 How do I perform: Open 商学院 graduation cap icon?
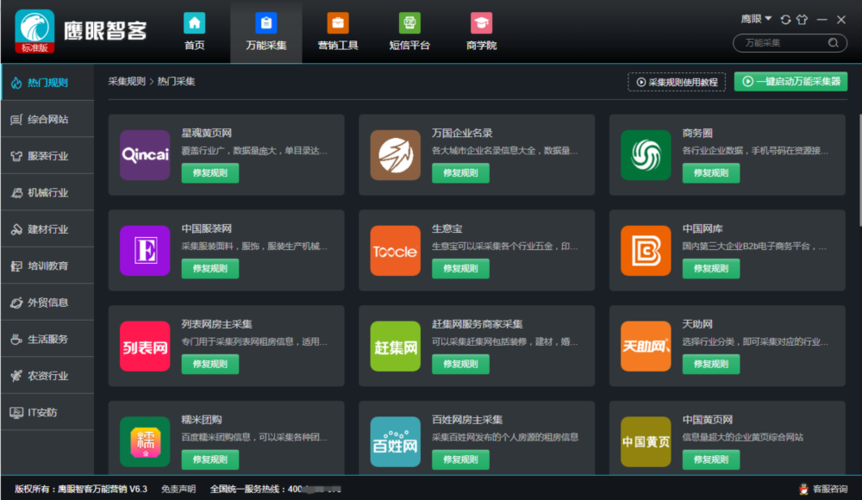482,23
